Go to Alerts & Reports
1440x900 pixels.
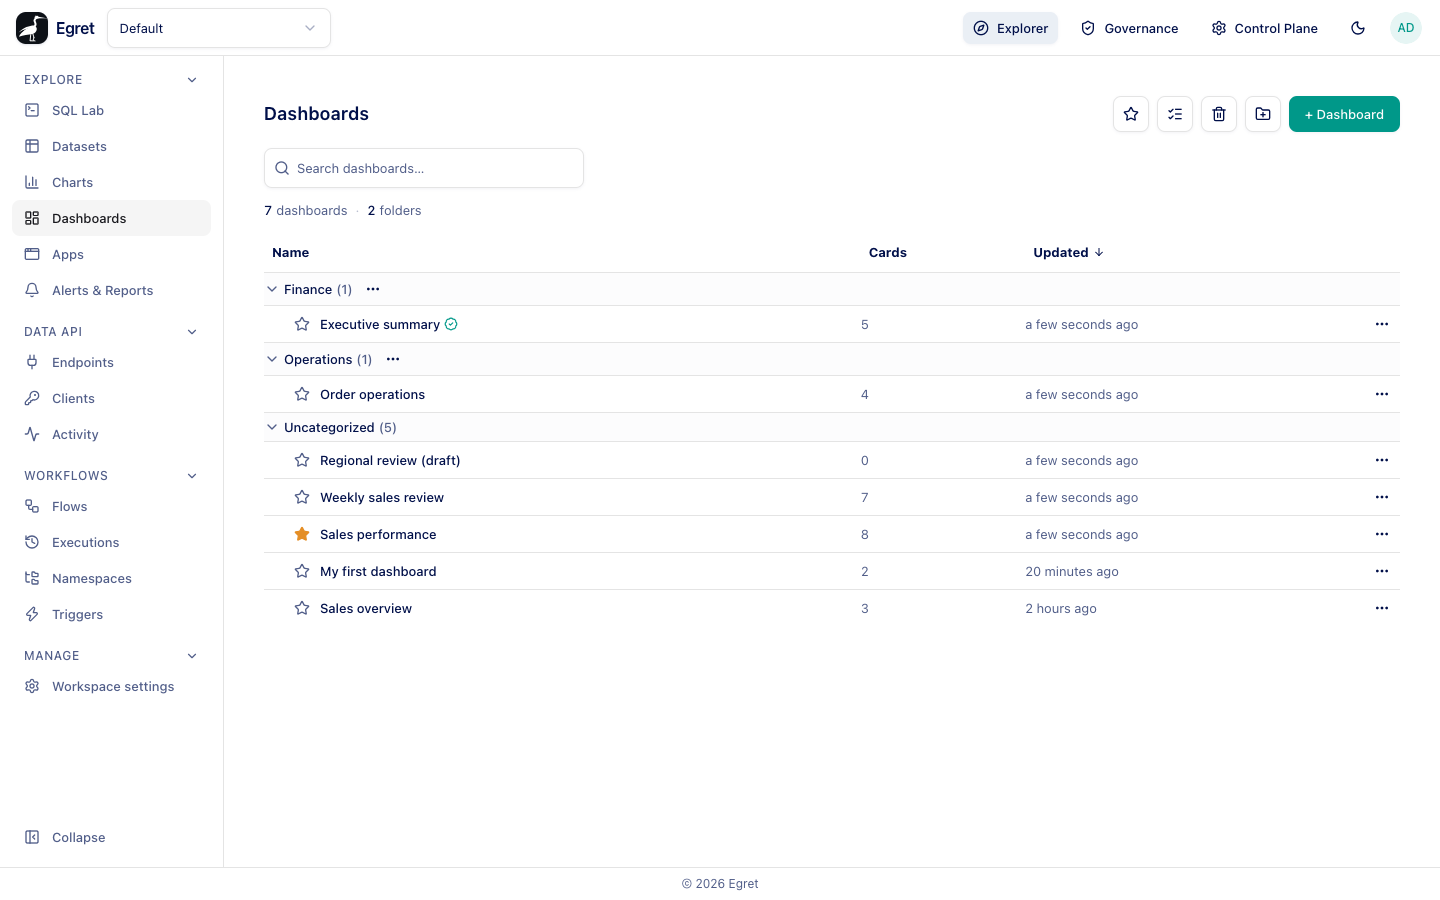click(x=111, y=290)
